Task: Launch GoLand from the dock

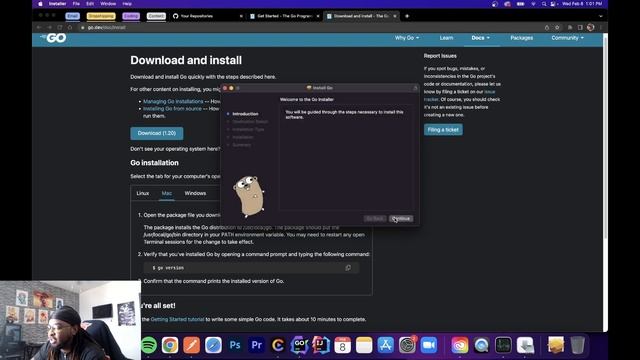Action: pyautogui.click(x=299, y=345)
